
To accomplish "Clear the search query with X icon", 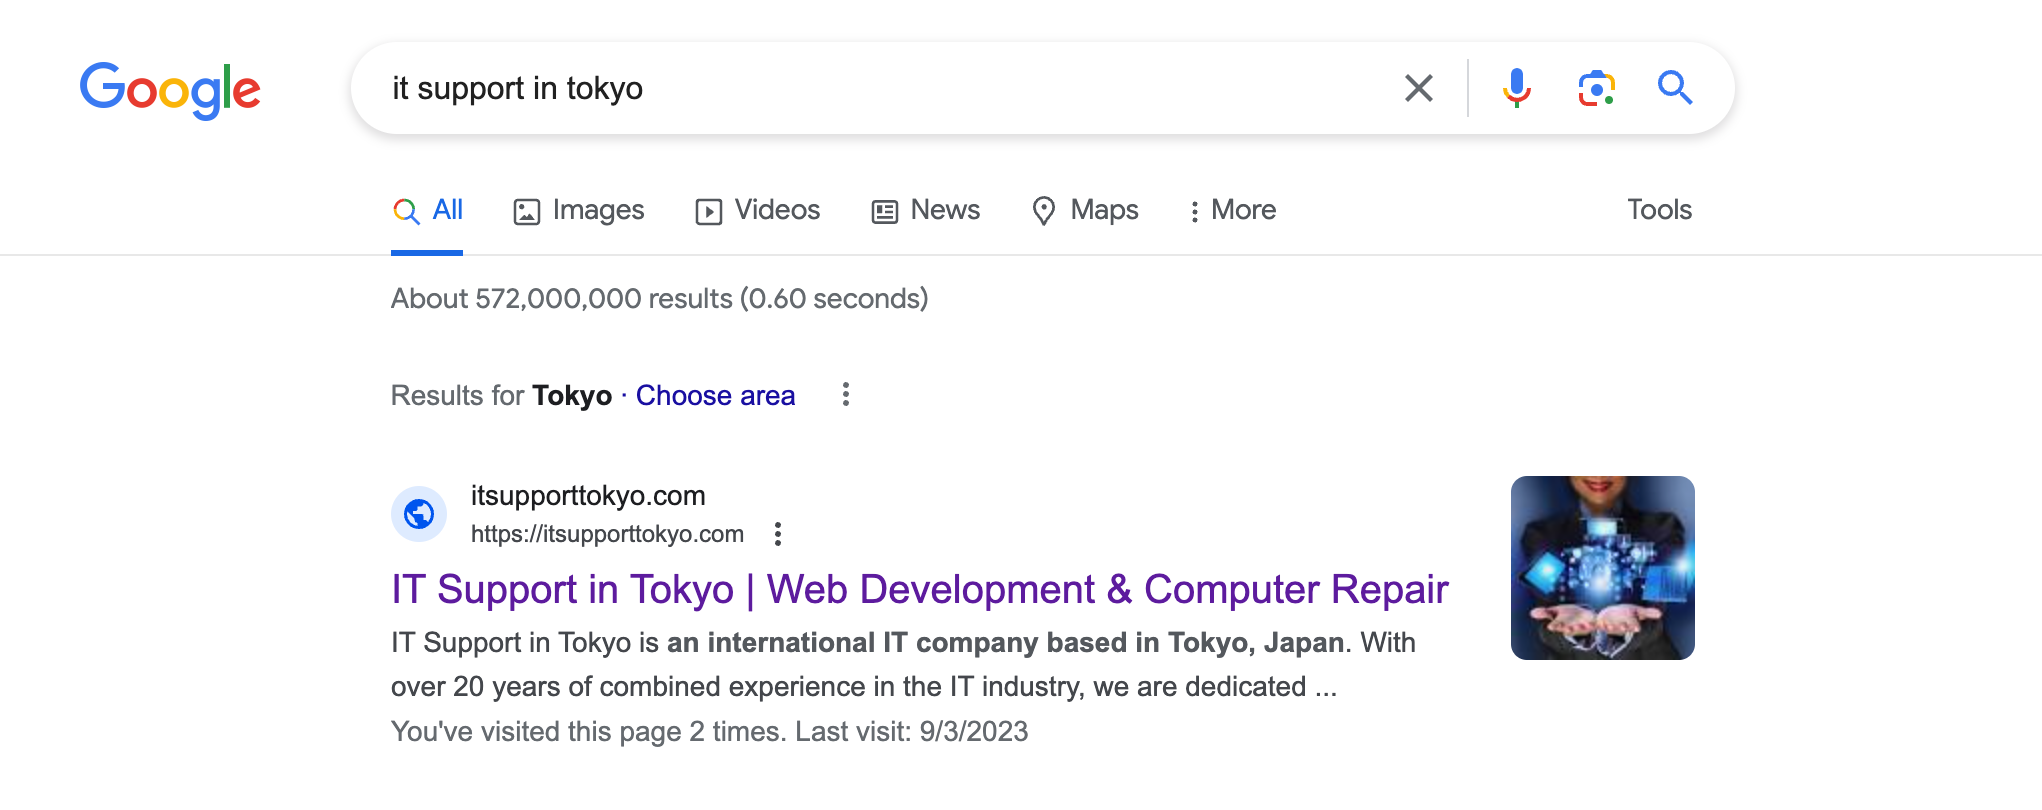I will (x=1418, y=88).
